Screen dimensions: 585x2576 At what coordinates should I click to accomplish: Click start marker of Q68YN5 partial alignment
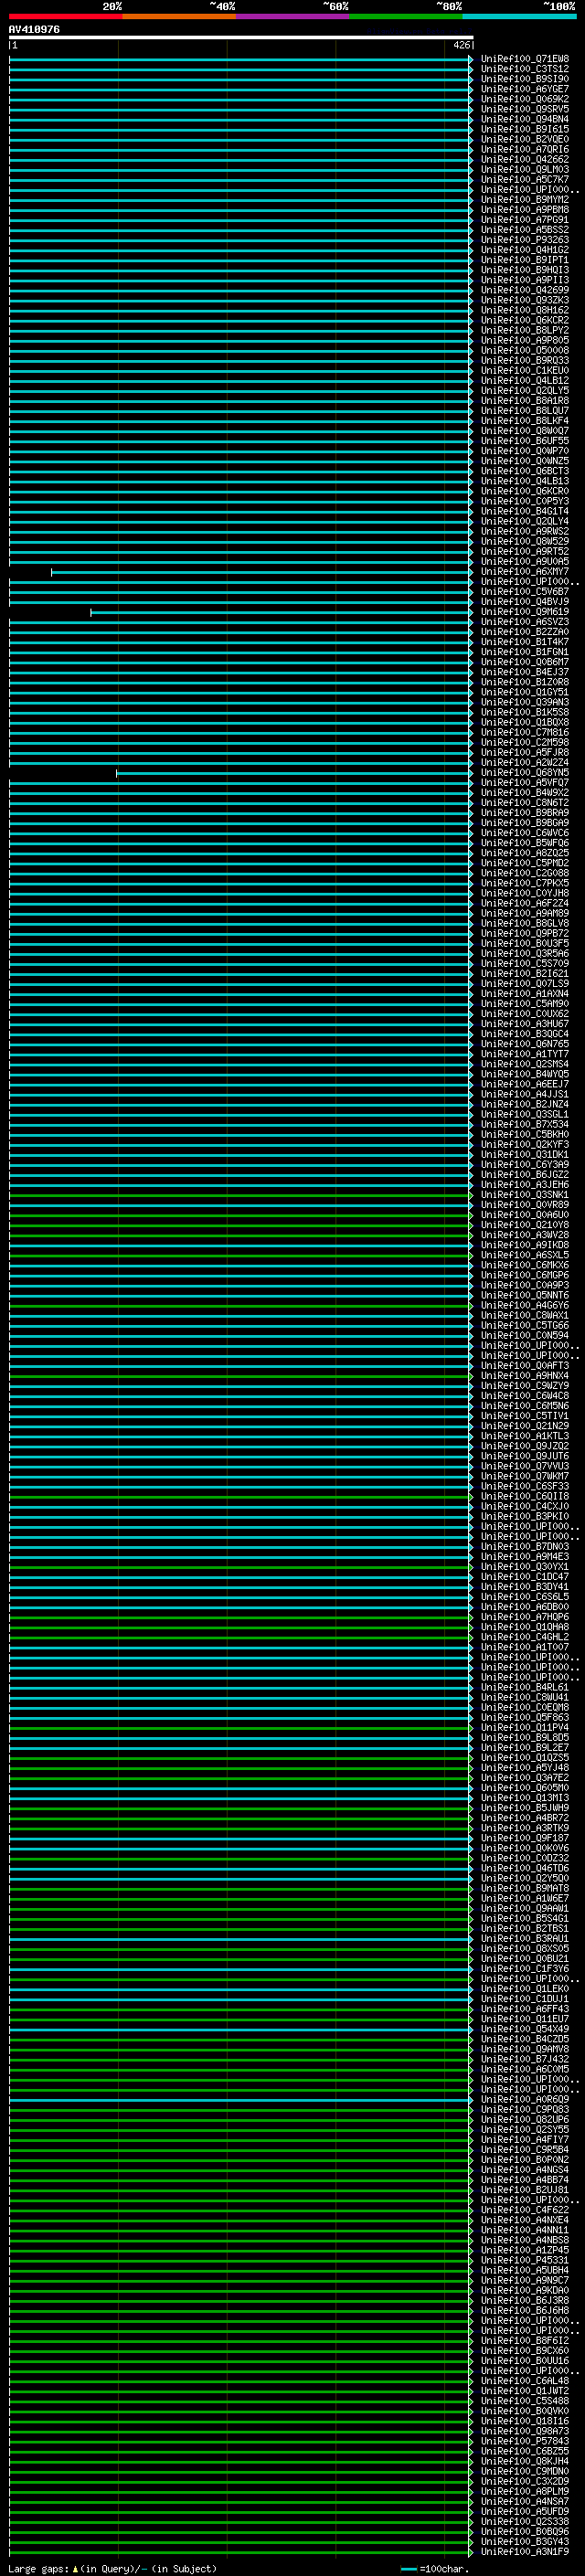[x=117, y=773]
